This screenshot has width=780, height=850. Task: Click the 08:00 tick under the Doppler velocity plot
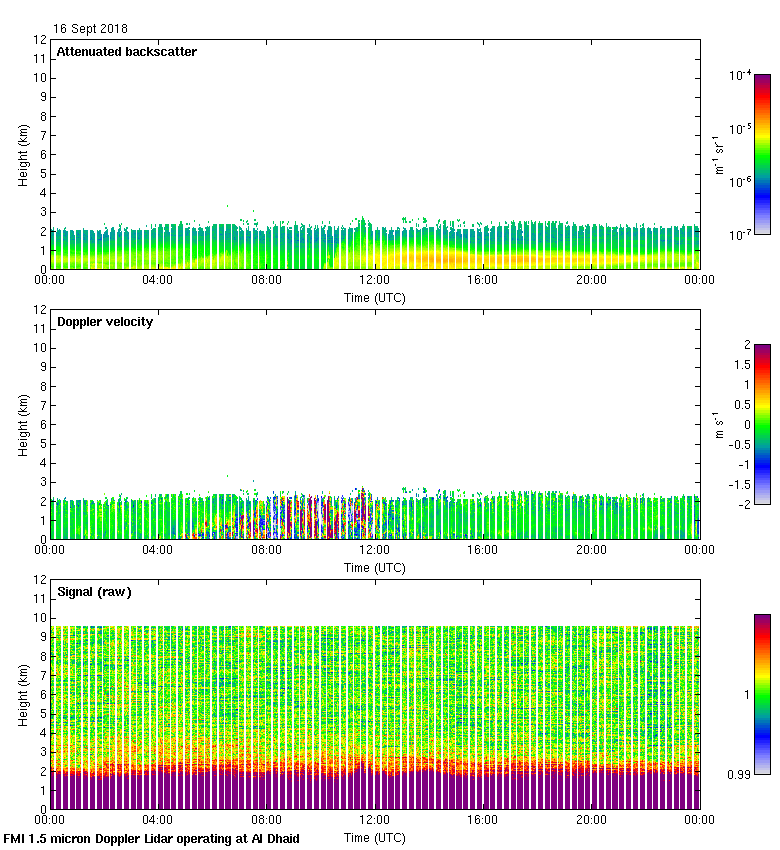pyautogui.click(x=266, y=551)
